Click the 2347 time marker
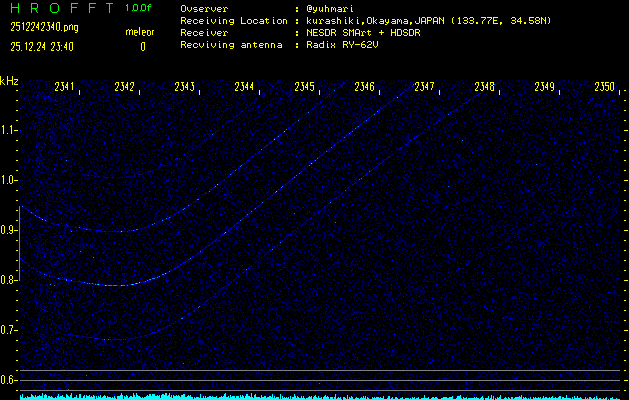 click(x=424, y=87)
